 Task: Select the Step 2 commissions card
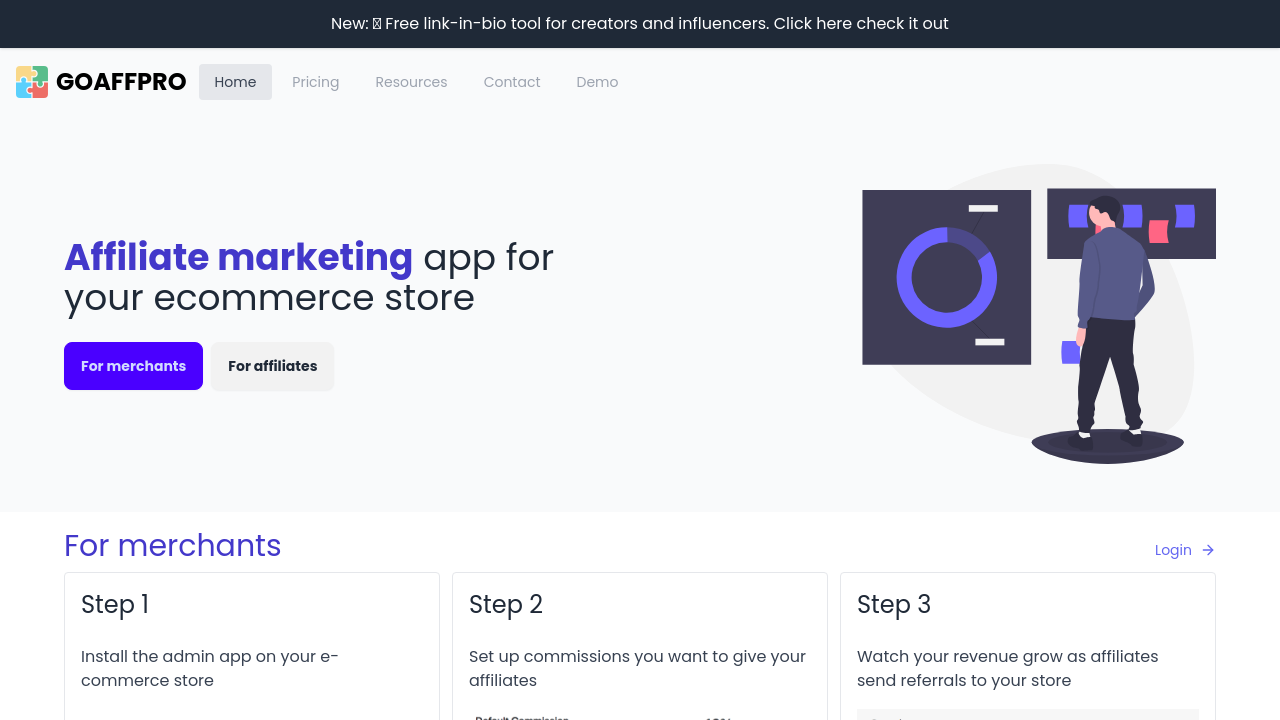point(640,645)
